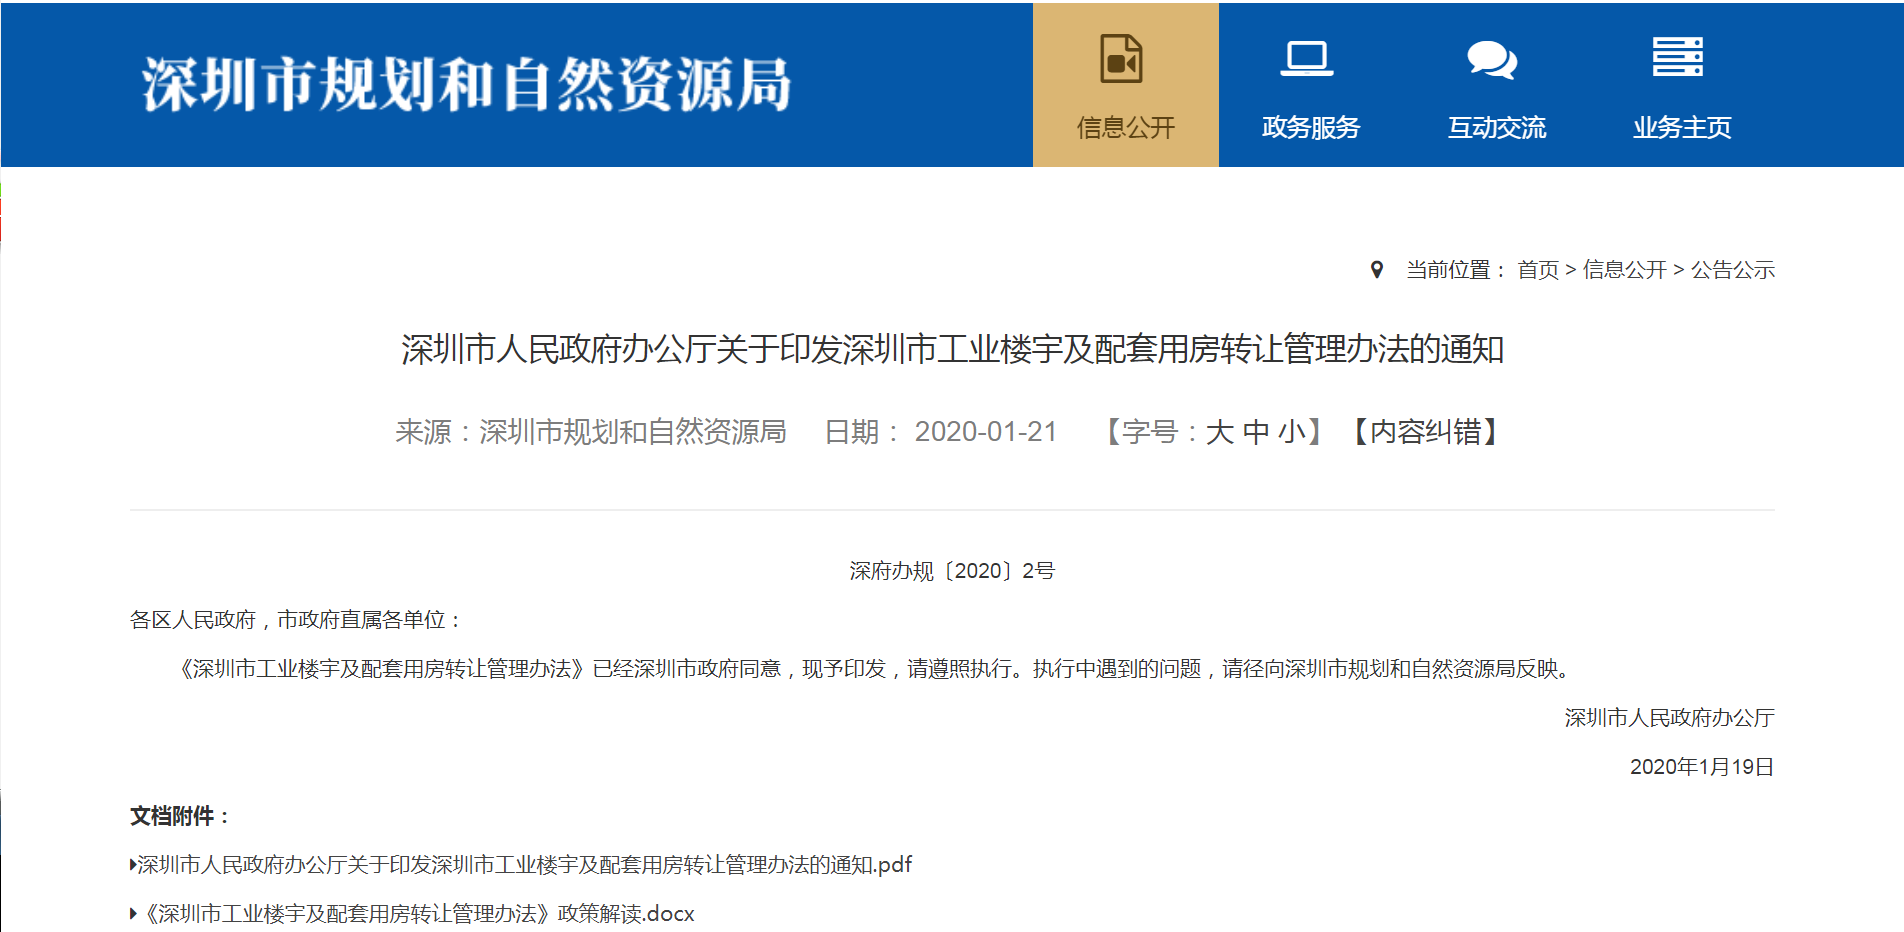Download the 政策解读.docx attachment

(x=420, y=914)
